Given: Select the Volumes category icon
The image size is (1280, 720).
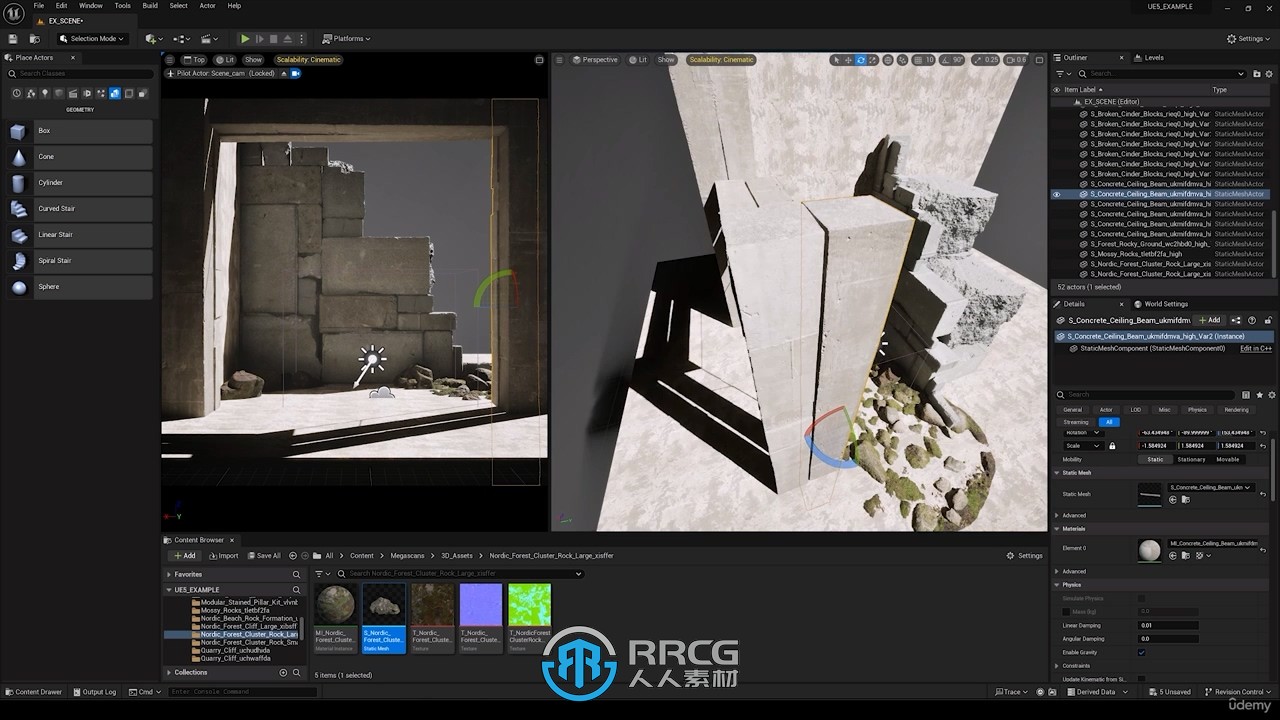Looking at the screenshot, I should tap(129, 93).
